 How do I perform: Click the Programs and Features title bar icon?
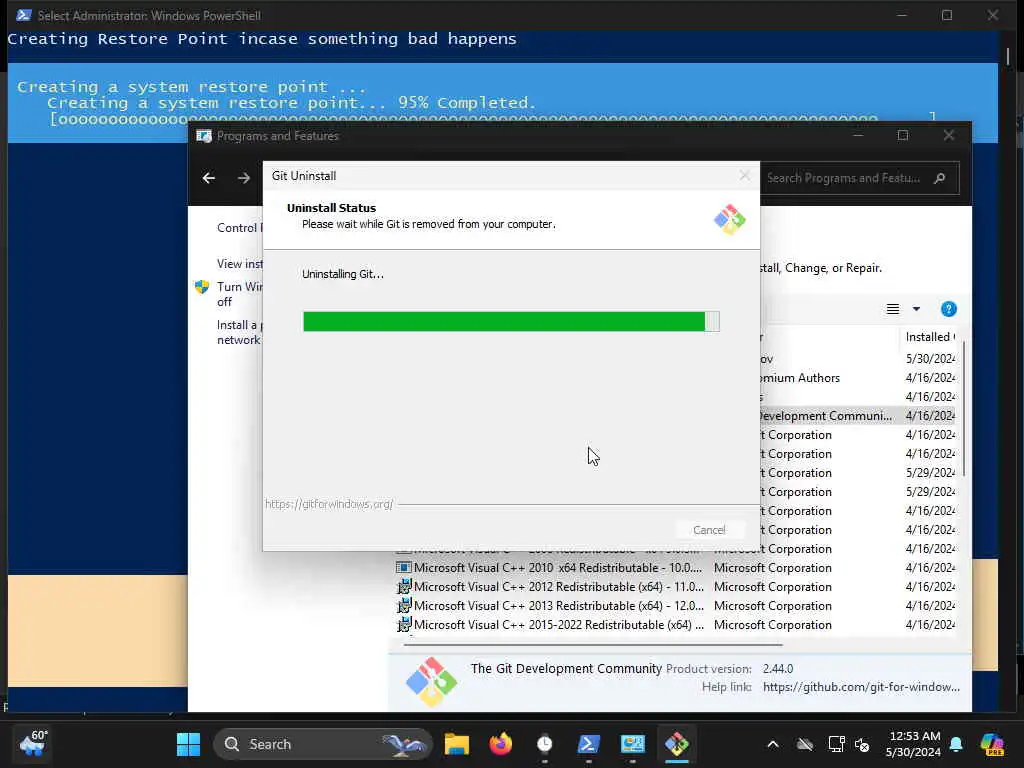[204, 136]
